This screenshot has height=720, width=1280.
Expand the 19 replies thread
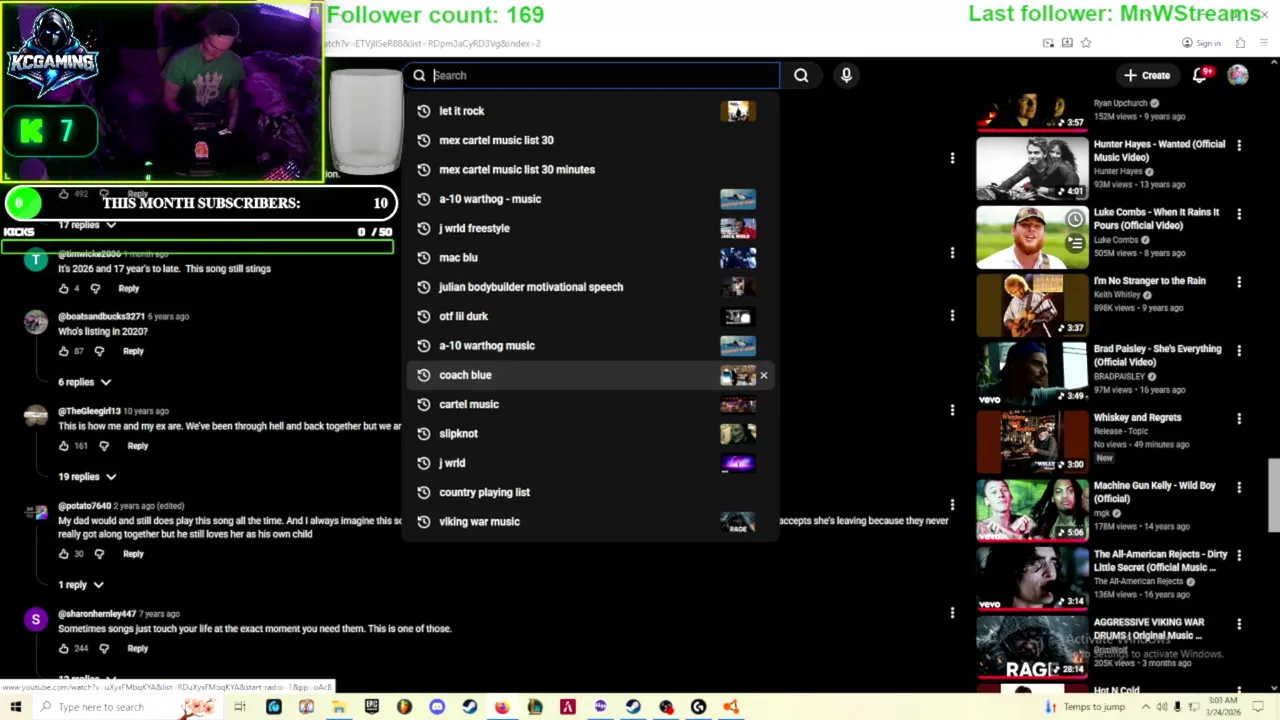click(86, 477)
